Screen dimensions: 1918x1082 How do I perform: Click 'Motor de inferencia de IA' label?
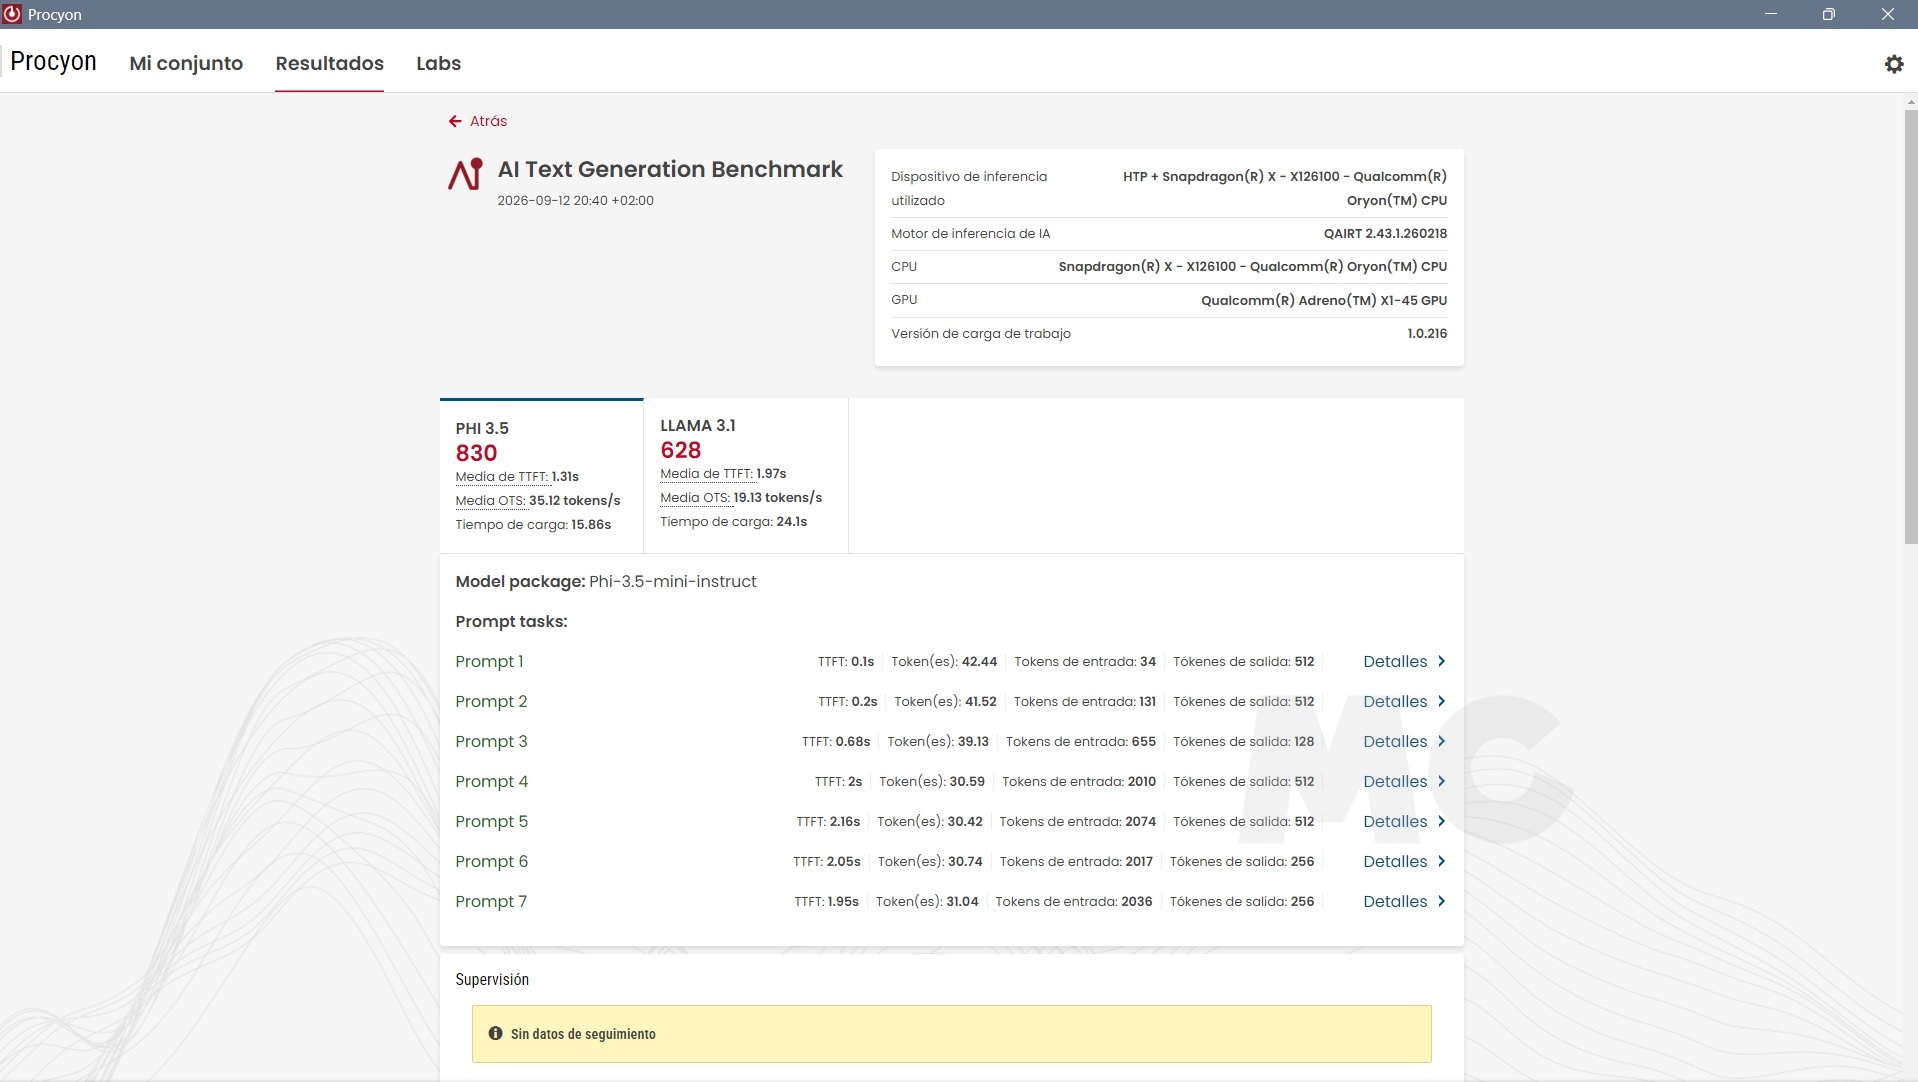pyautogui.click(x=970, y=233)
